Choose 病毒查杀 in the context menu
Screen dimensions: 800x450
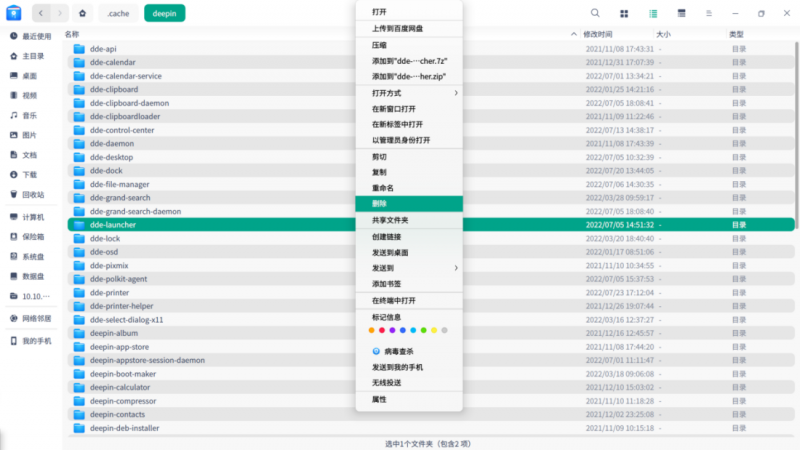pos(409,352)
